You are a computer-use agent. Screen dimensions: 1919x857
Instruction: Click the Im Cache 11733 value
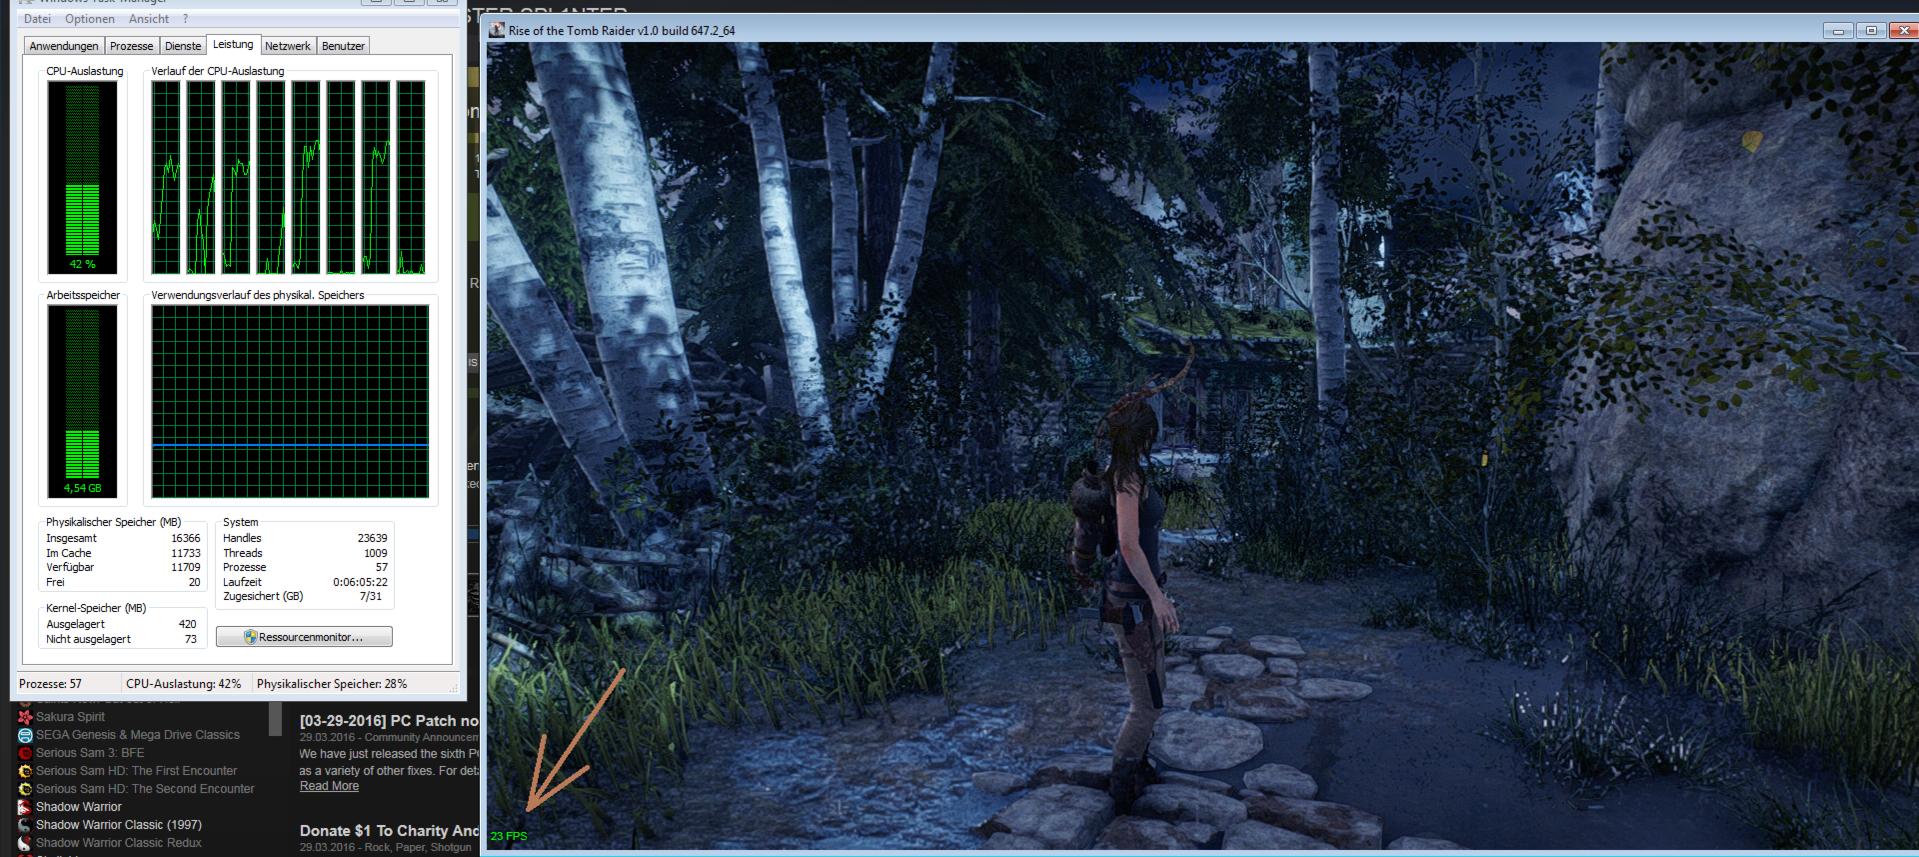tap(186, 553)
